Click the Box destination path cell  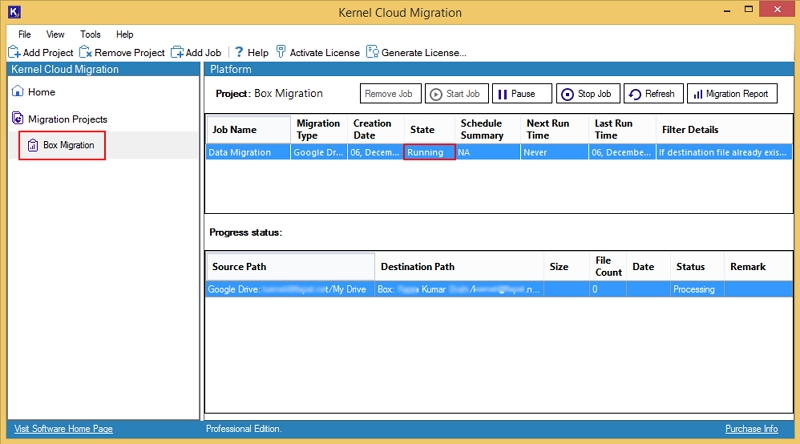point(460,289)
